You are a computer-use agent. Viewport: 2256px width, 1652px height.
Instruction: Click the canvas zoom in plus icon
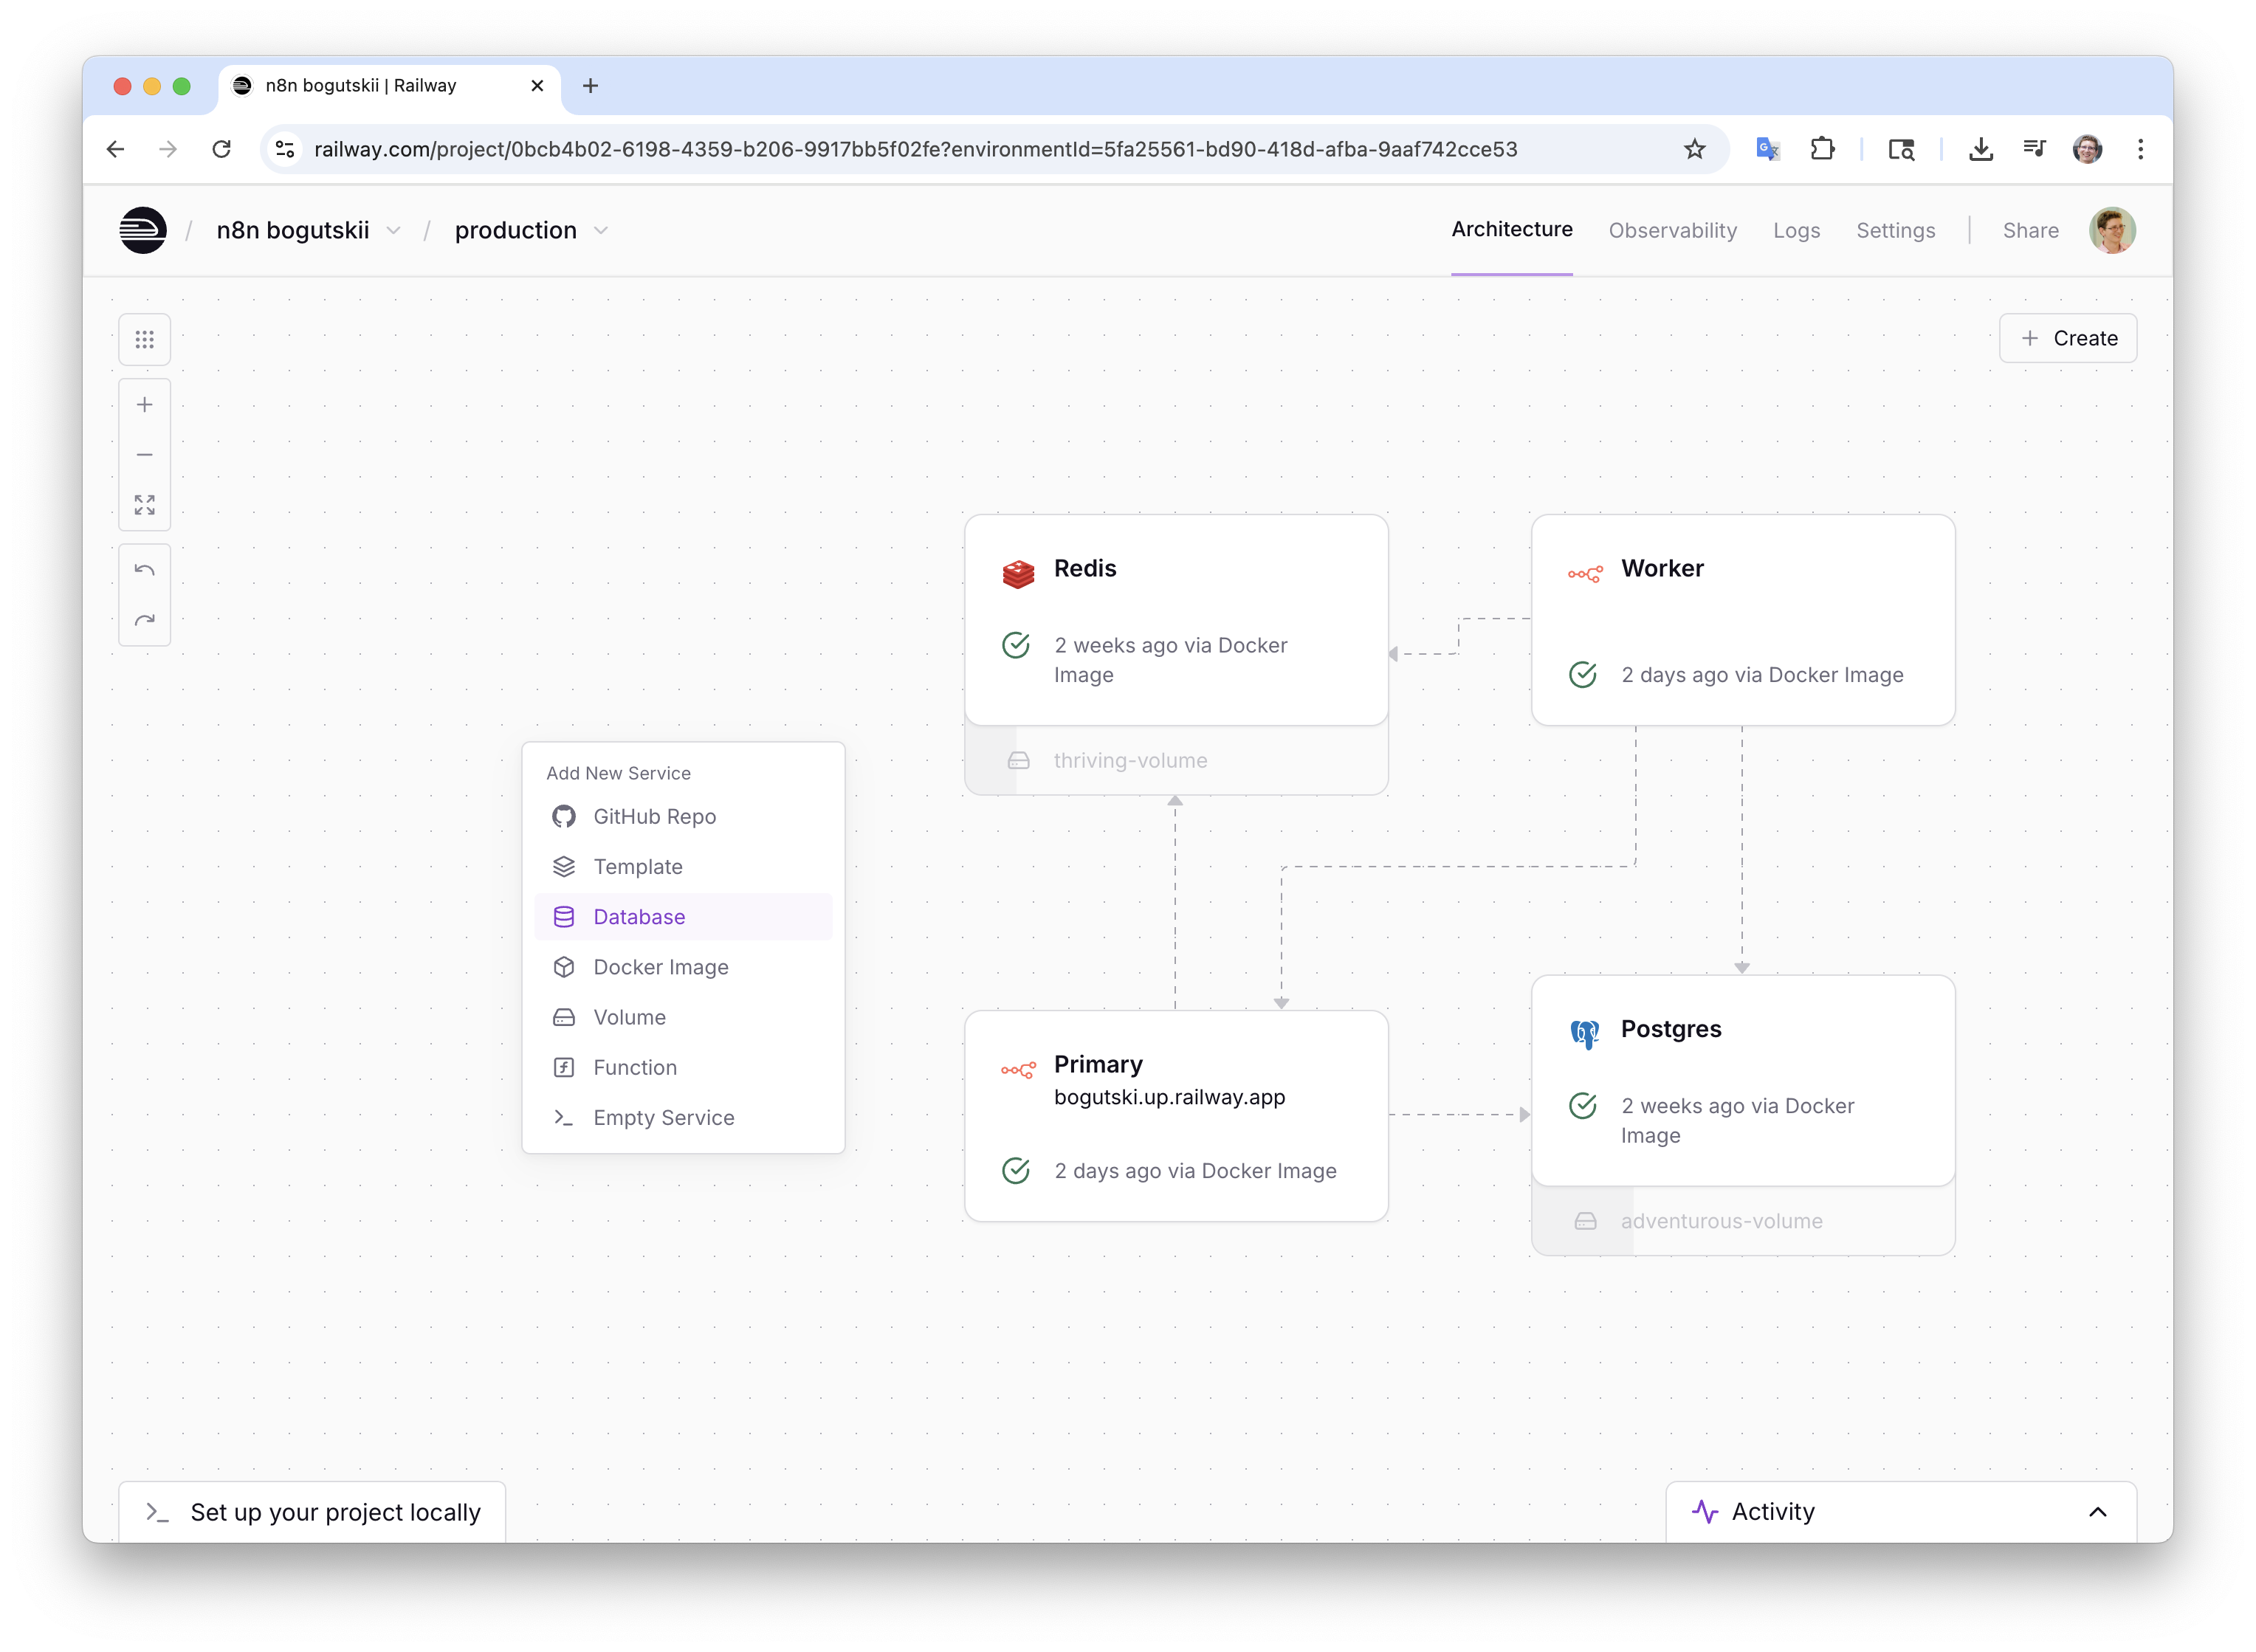pos(144,405)
